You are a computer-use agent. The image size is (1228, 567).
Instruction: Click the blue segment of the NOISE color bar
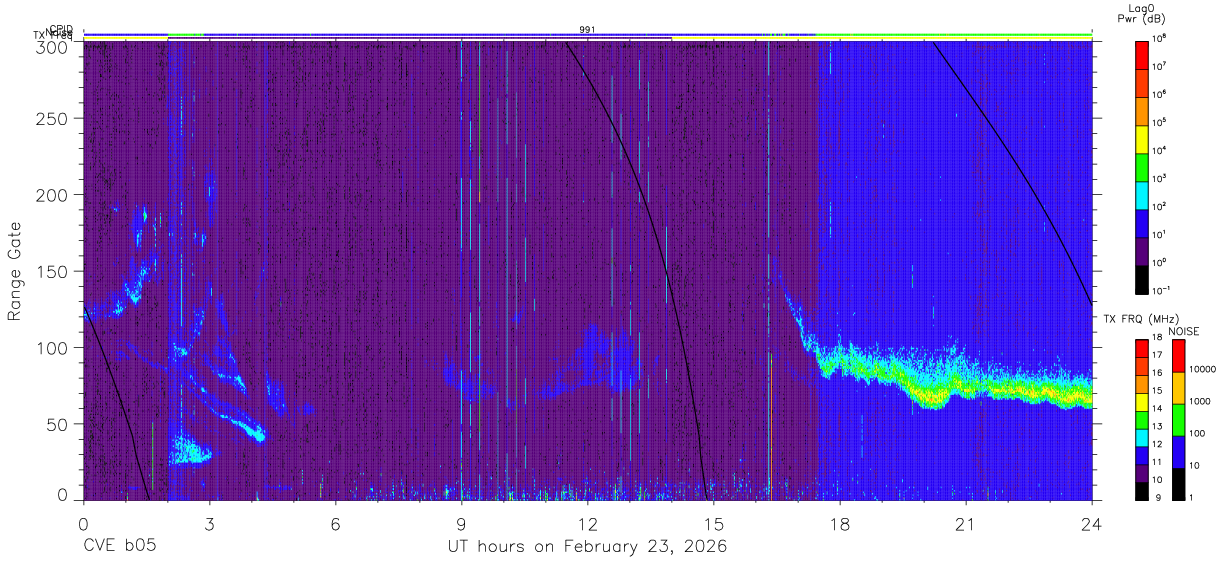(1178, 451)
